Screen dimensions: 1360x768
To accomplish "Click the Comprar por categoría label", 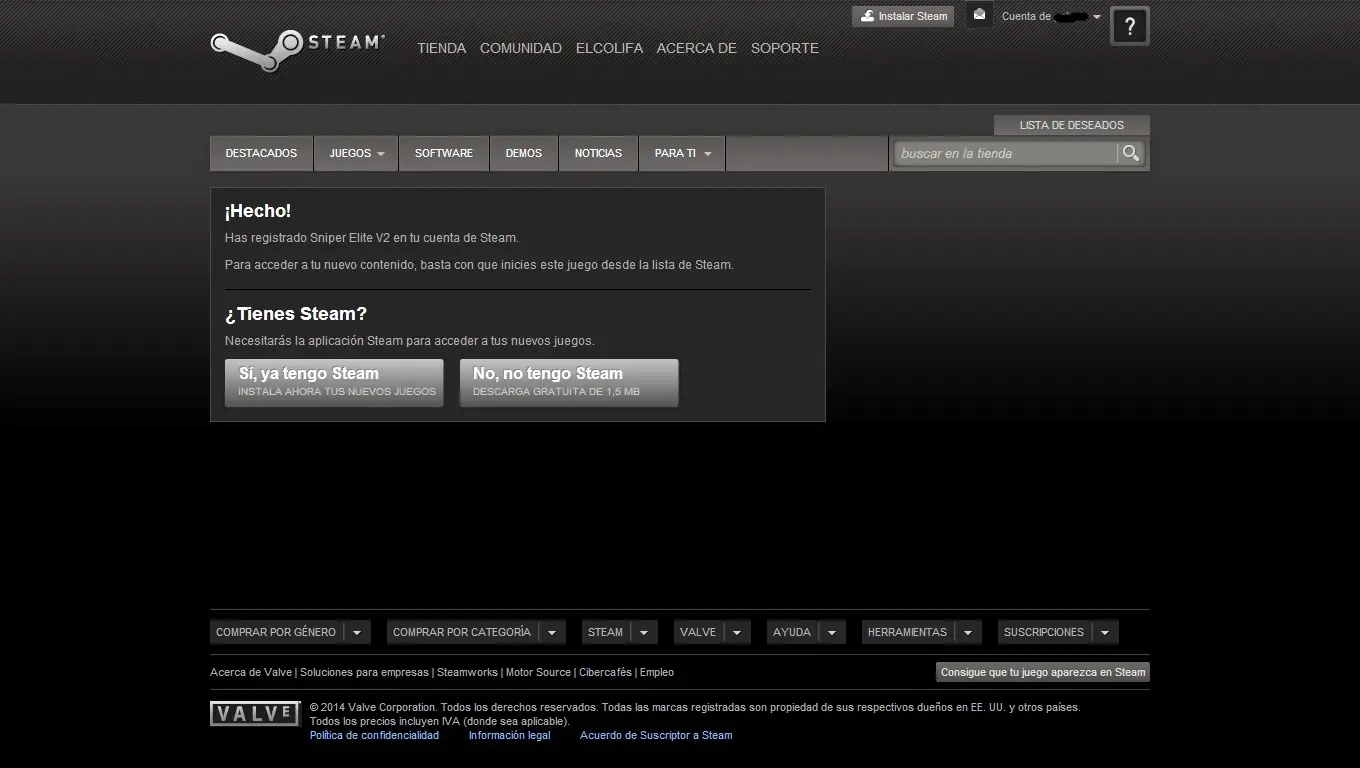I will pyautogui.click(x=462, y=632).
